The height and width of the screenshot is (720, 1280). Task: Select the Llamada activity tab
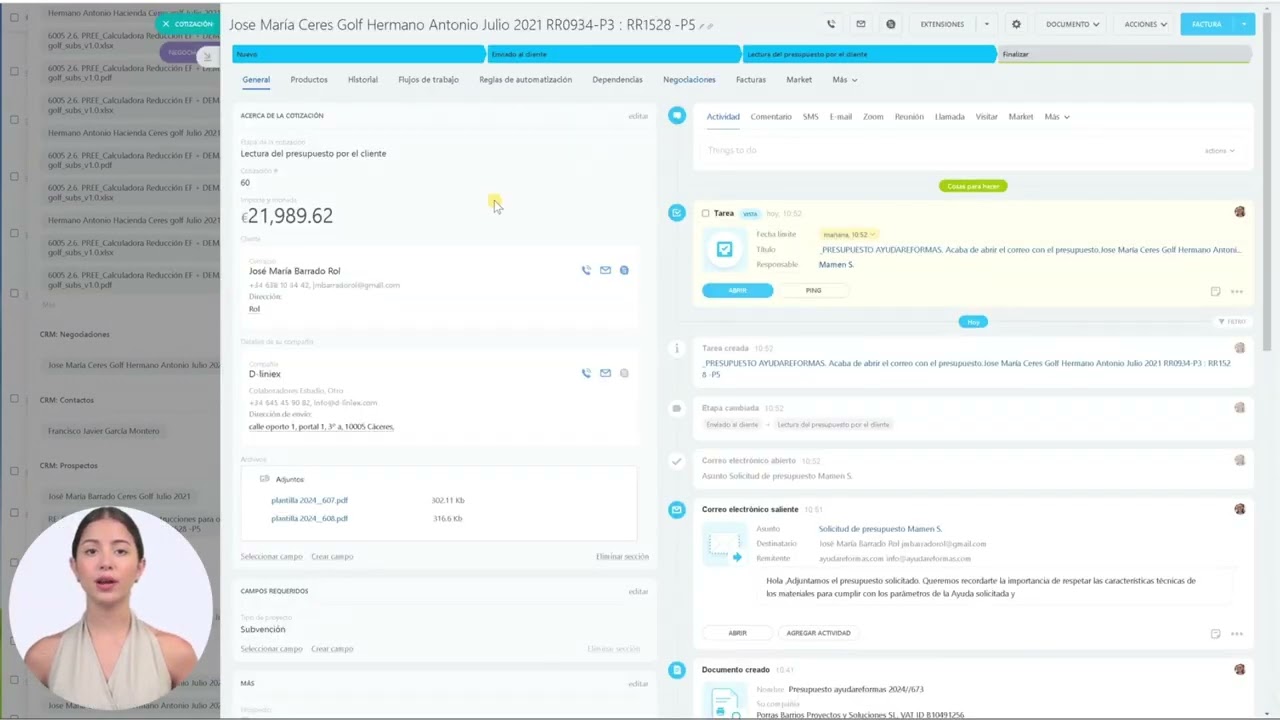click(949, 117)
